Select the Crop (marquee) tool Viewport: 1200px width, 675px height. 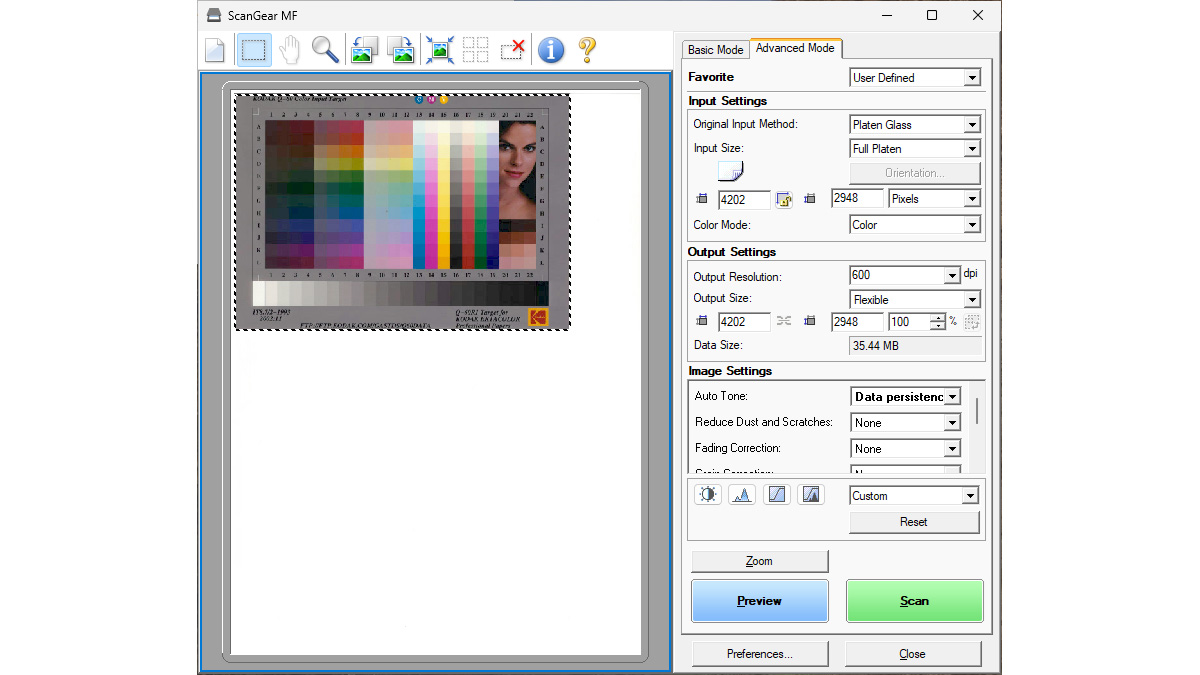tap(253, 48)
